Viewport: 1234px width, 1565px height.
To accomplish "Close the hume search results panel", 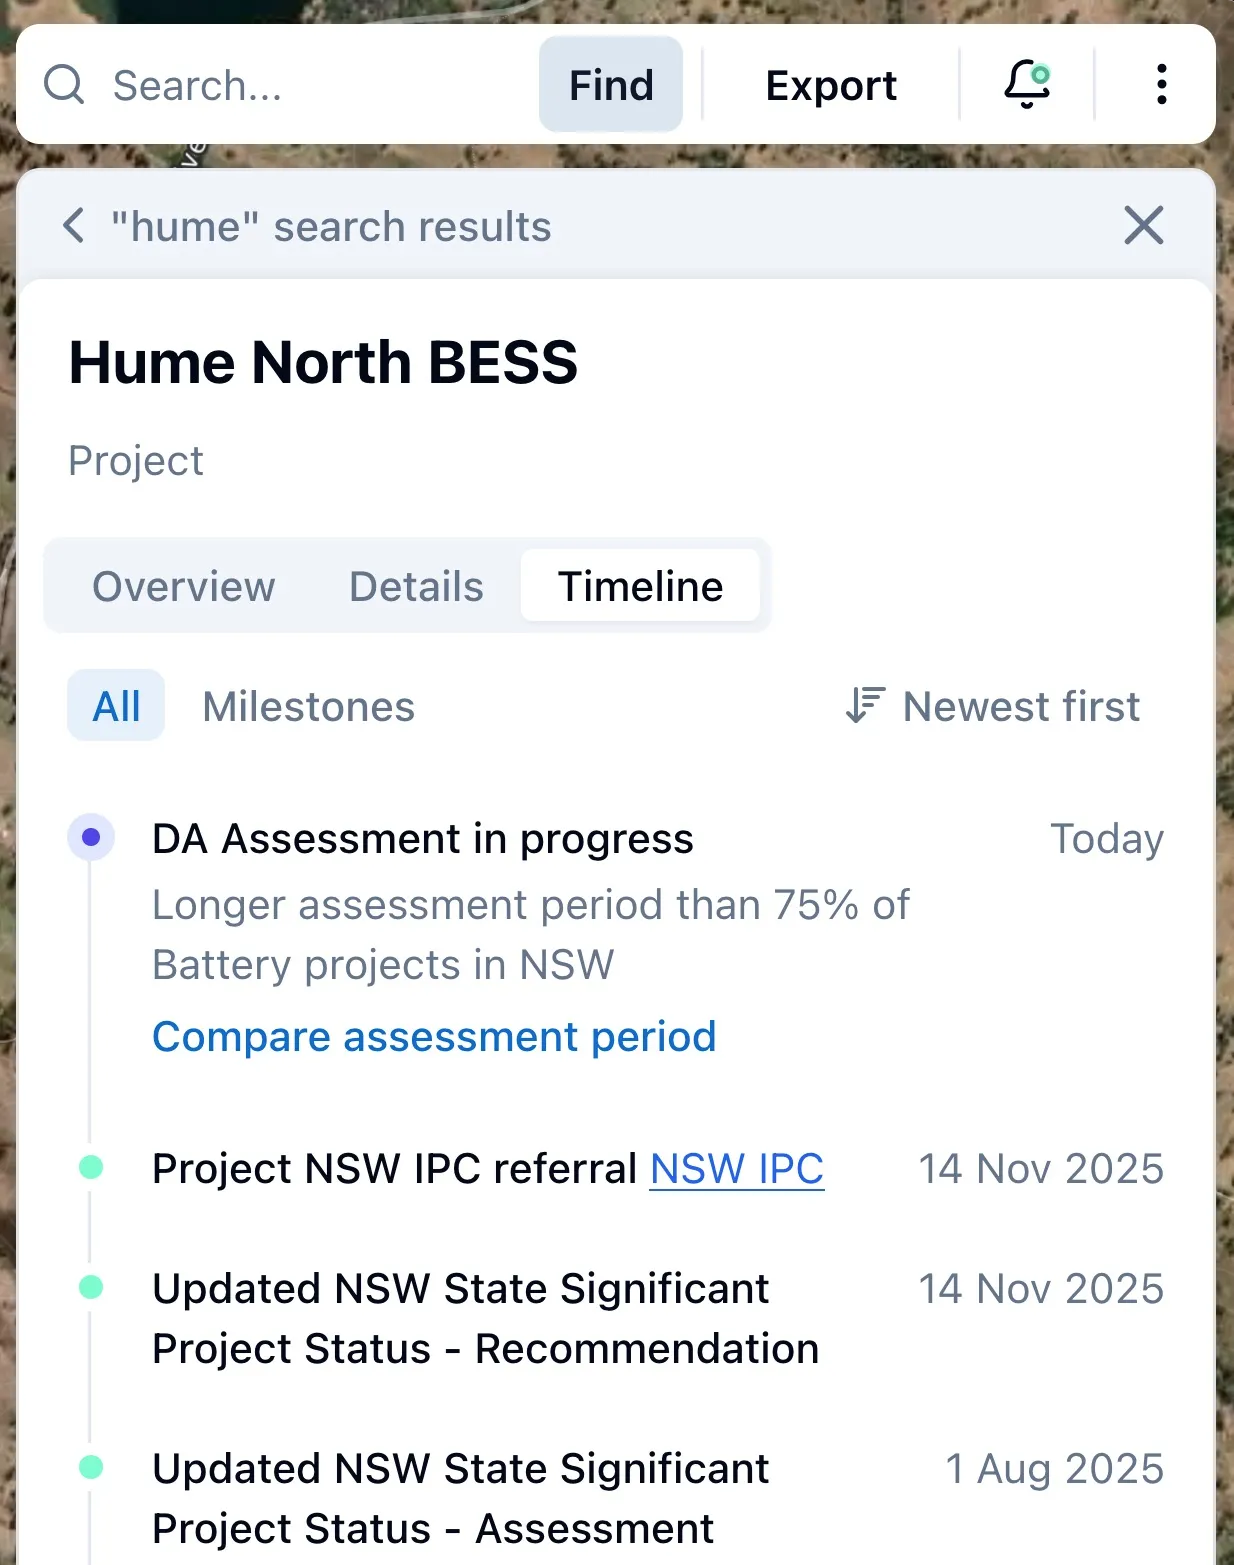I will tap(1142, 226).
